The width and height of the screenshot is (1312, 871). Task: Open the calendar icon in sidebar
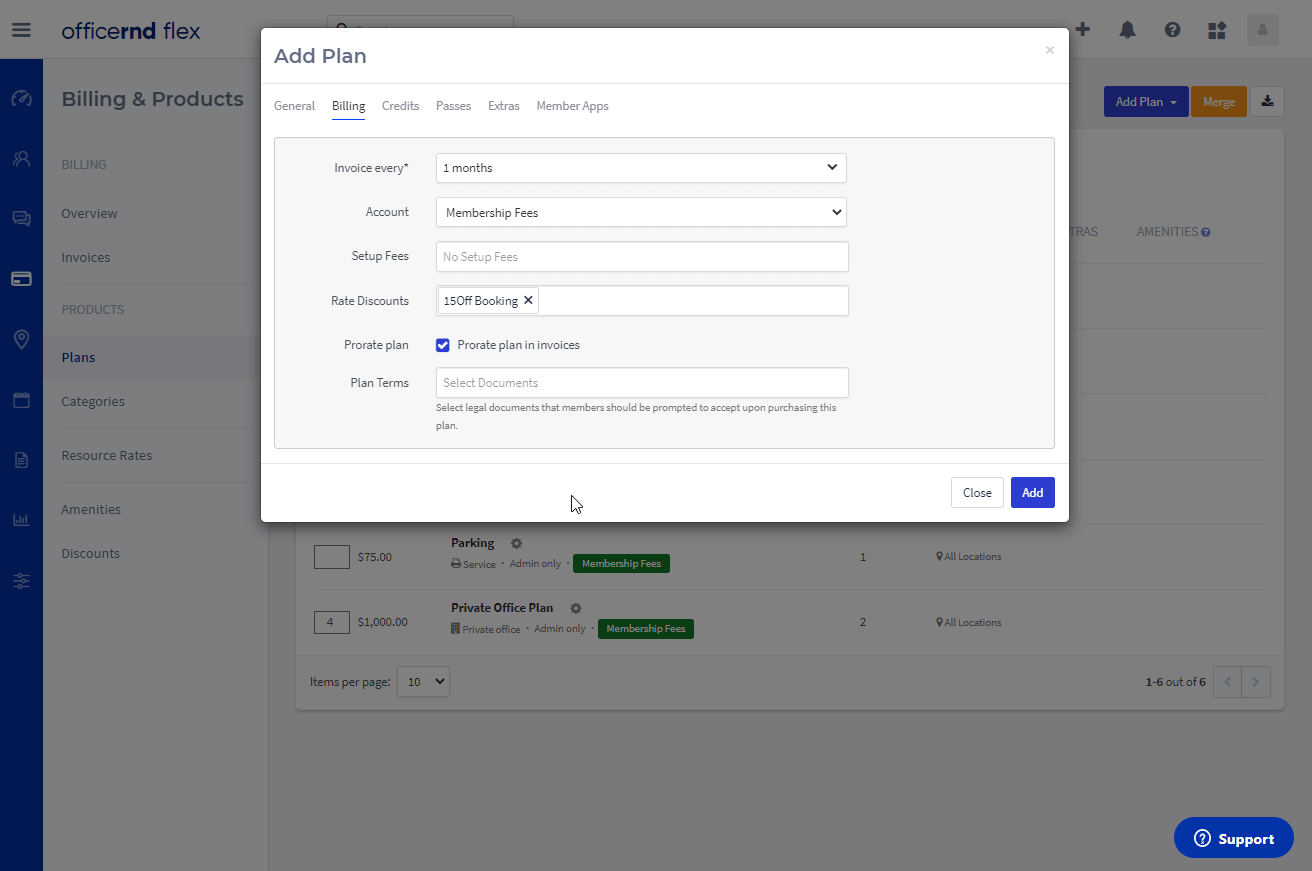point(21,401)
